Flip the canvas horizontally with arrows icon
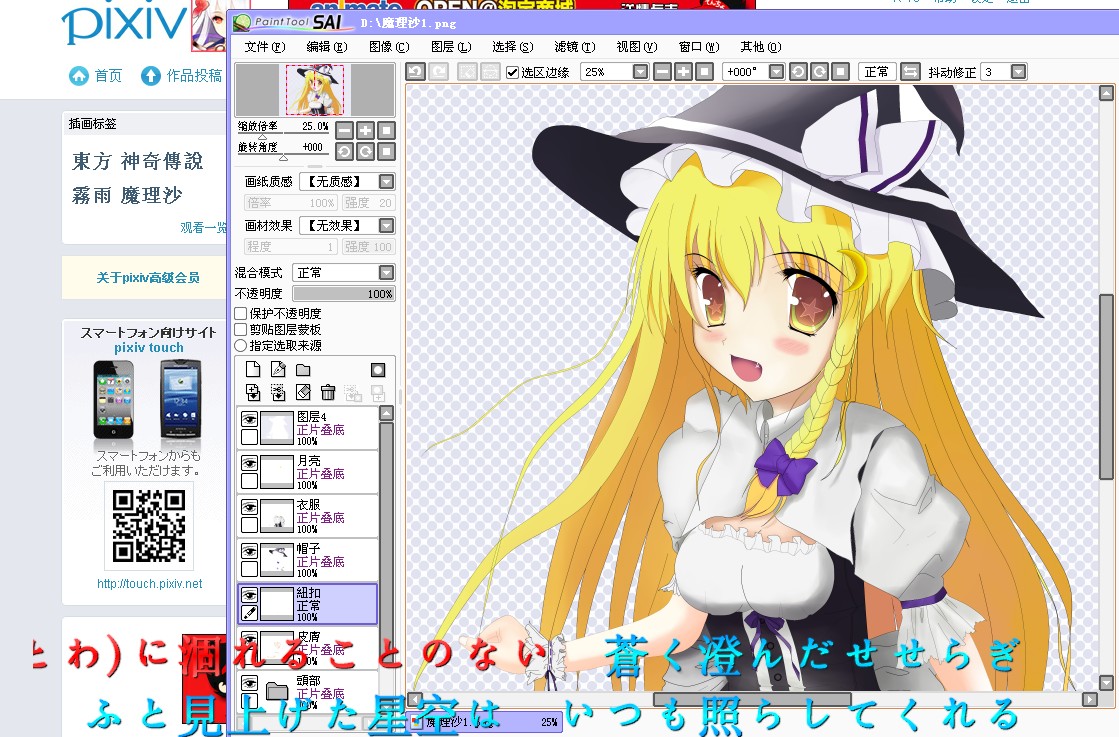This screenshot has height=737, width=1119. pyautogui.click(x=910, y=71)
